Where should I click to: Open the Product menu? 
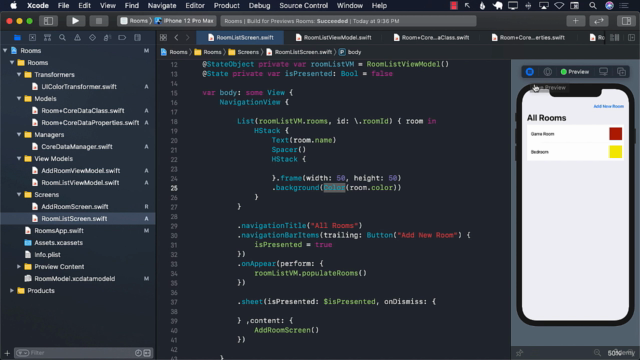coord(227,6)
